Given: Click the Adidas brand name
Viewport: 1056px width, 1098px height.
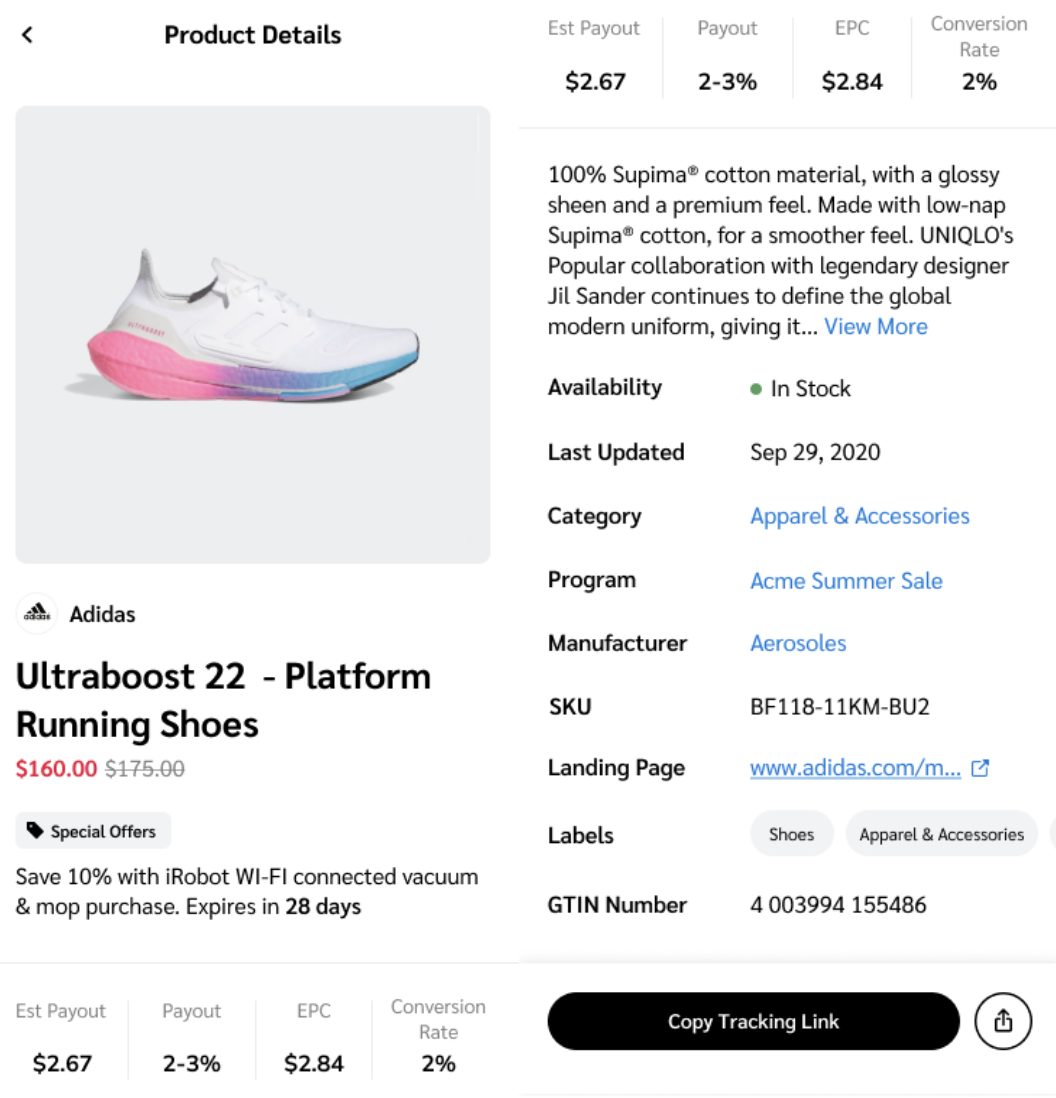Looking at the screenshot, I should 102,614.
